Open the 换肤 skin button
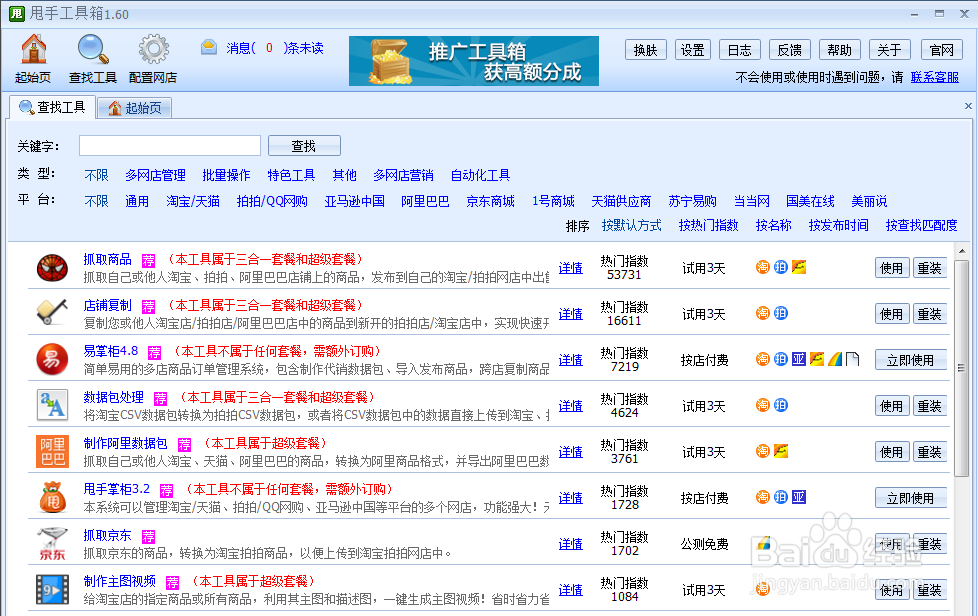The height and width of the screenshot is (616, 978). click(x=646, y=50)
